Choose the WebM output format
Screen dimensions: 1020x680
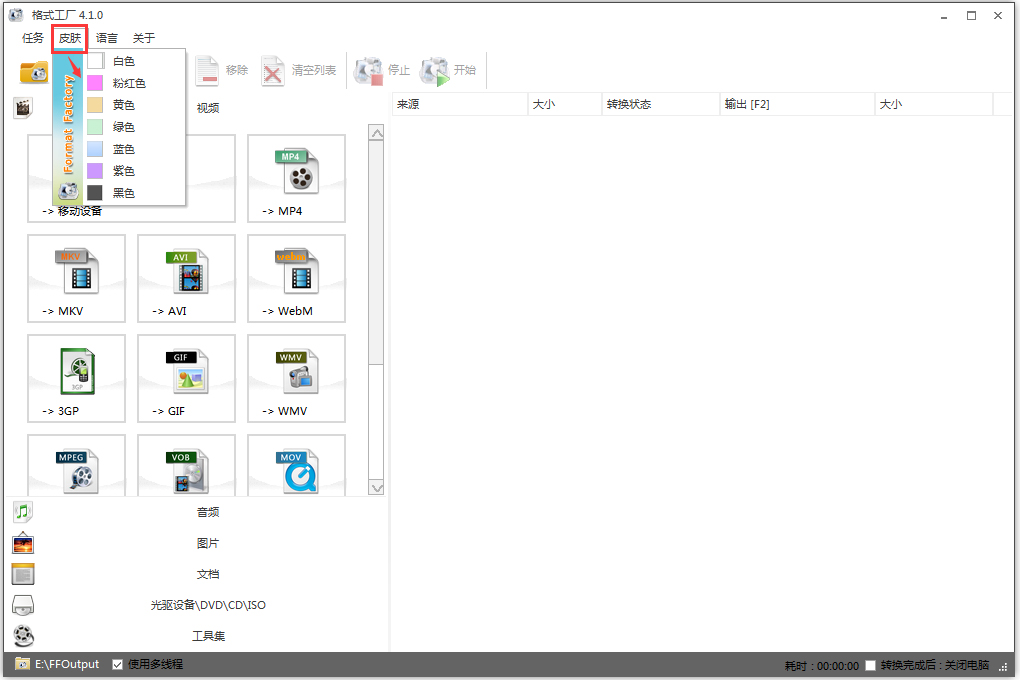click(296, 278)
